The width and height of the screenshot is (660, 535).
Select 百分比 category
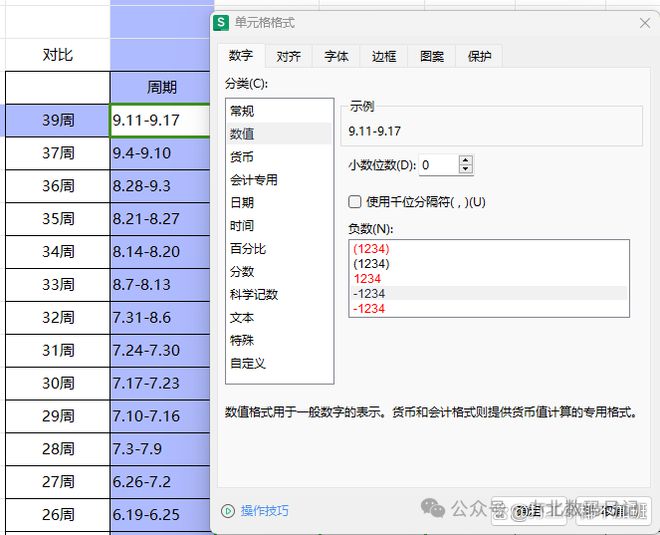point(279,248)
